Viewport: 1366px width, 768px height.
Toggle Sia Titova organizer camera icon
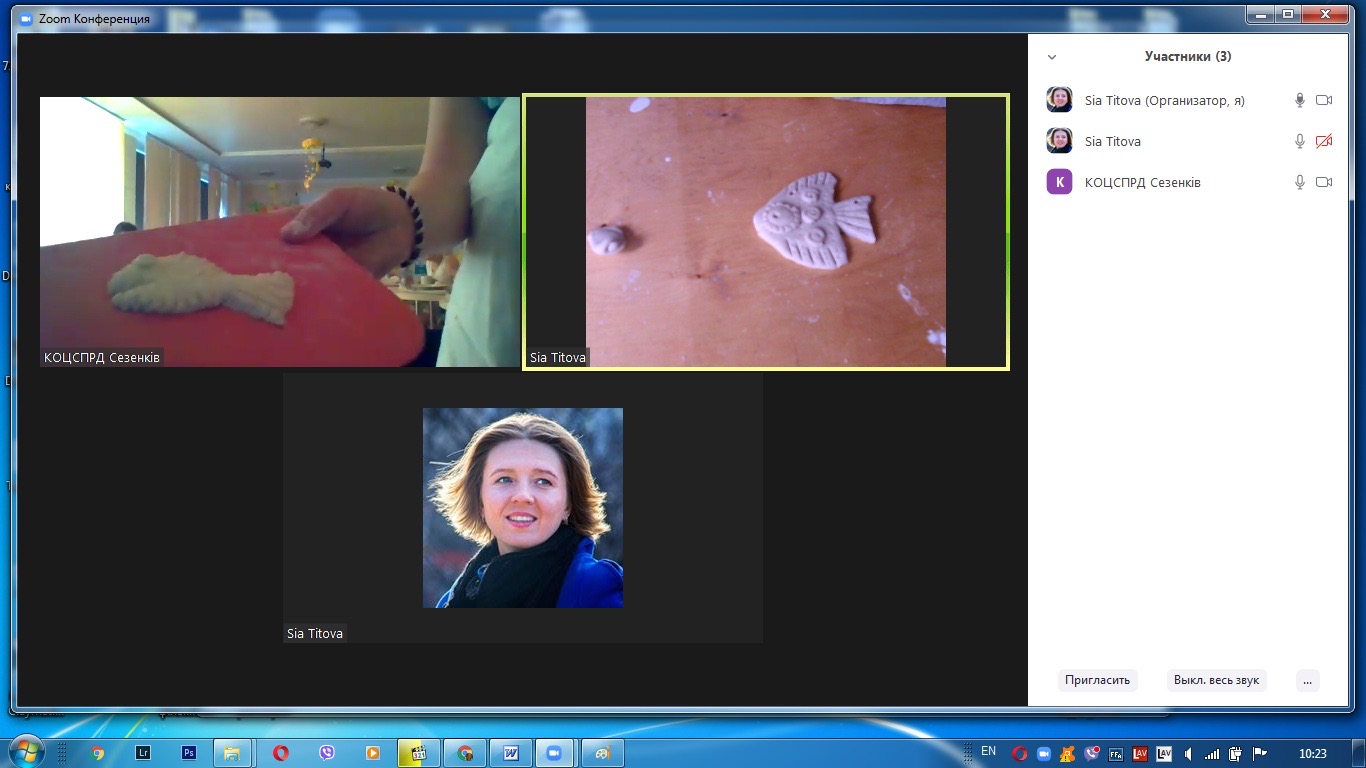pos(1324,100)
